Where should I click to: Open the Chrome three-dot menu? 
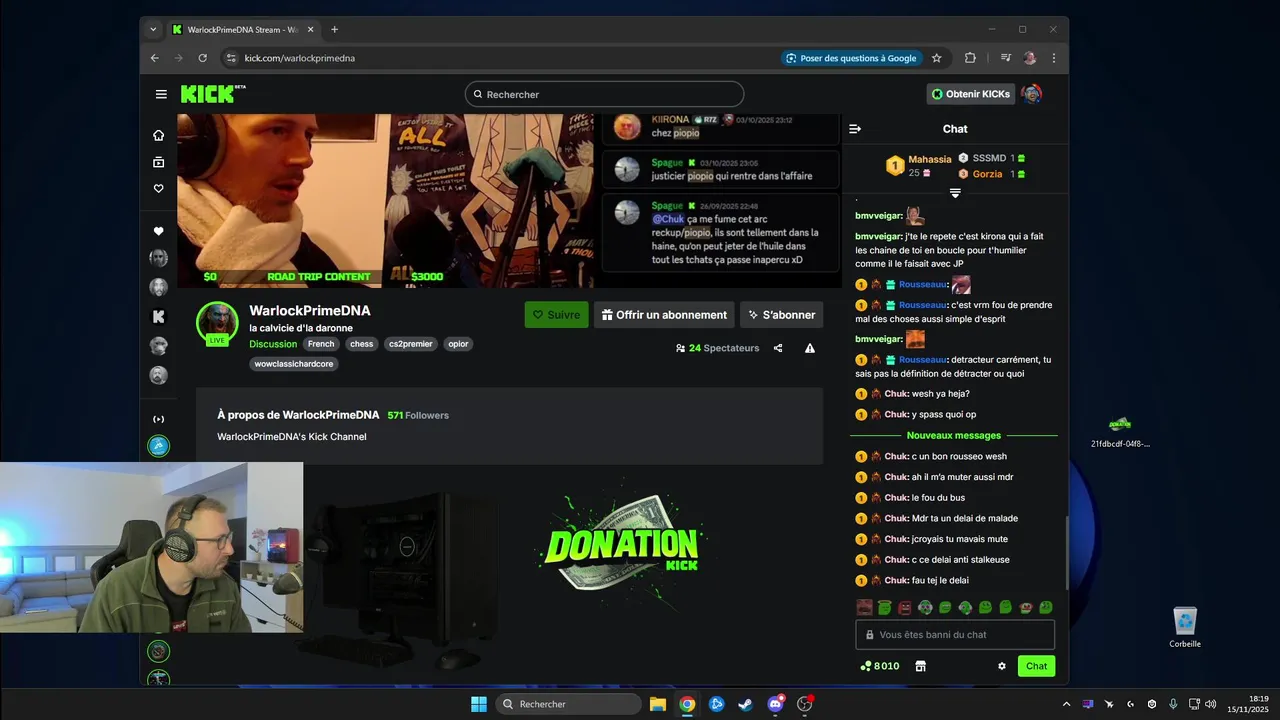[x=1053, y=58]
